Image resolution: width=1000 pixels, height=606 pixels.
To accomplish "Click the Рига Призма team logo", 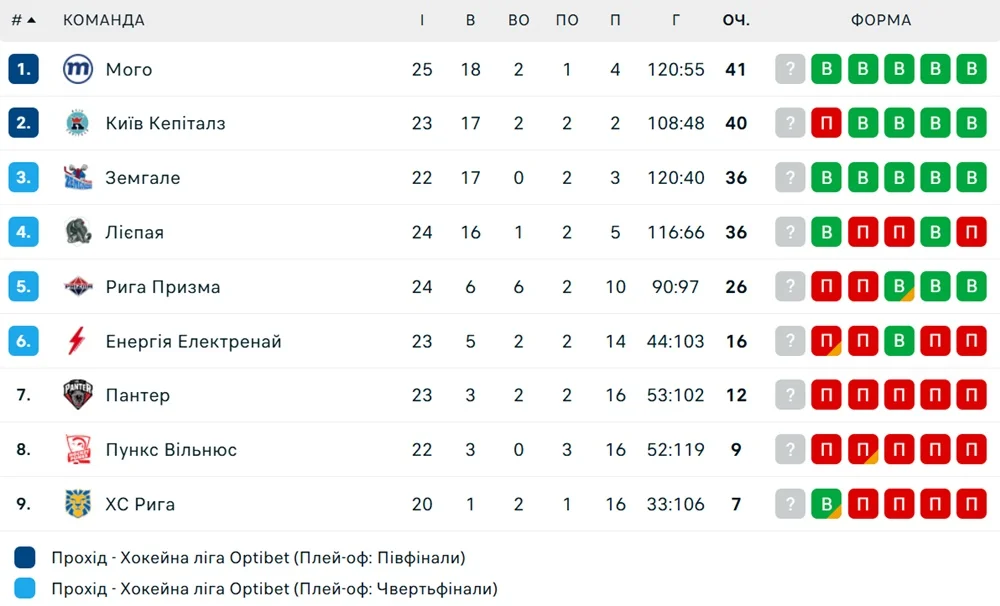I will pos(77,286).
